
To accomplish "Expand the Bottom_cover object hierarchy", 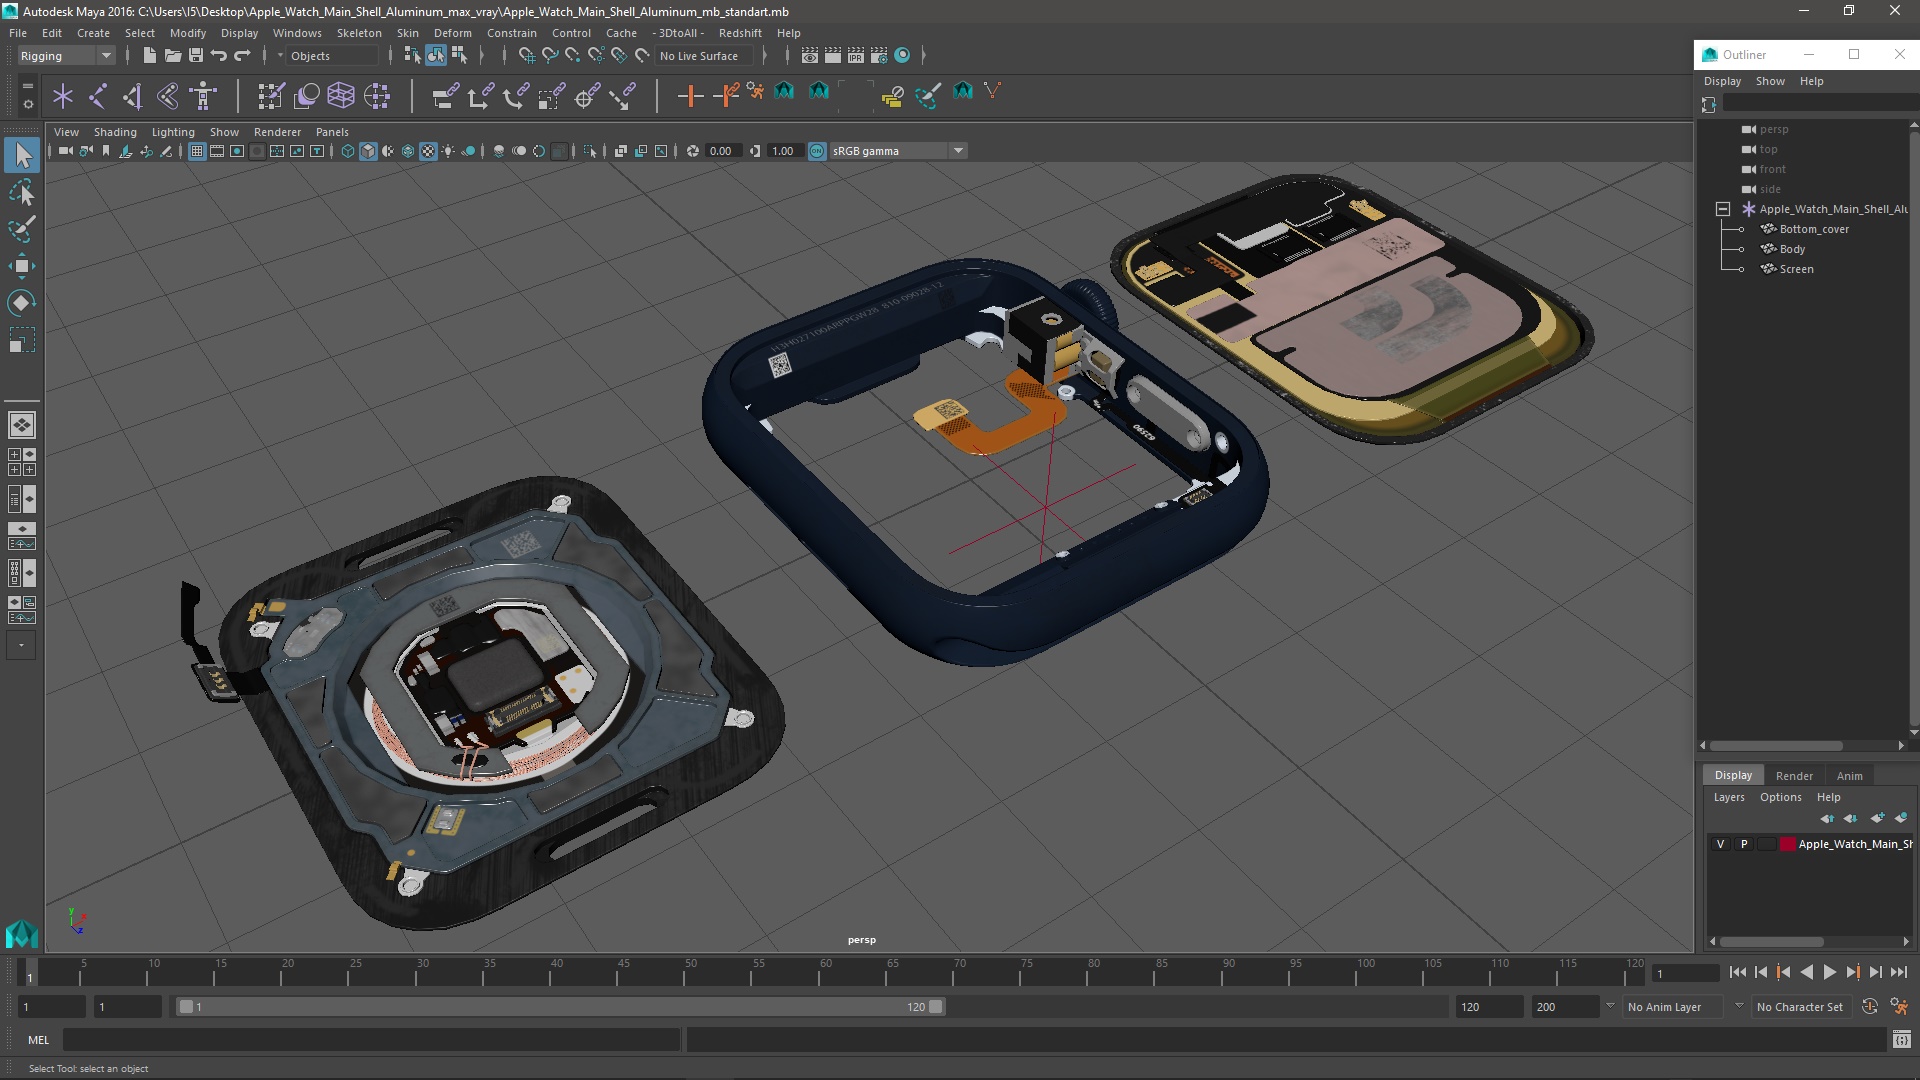I will tap(1742, 228).
